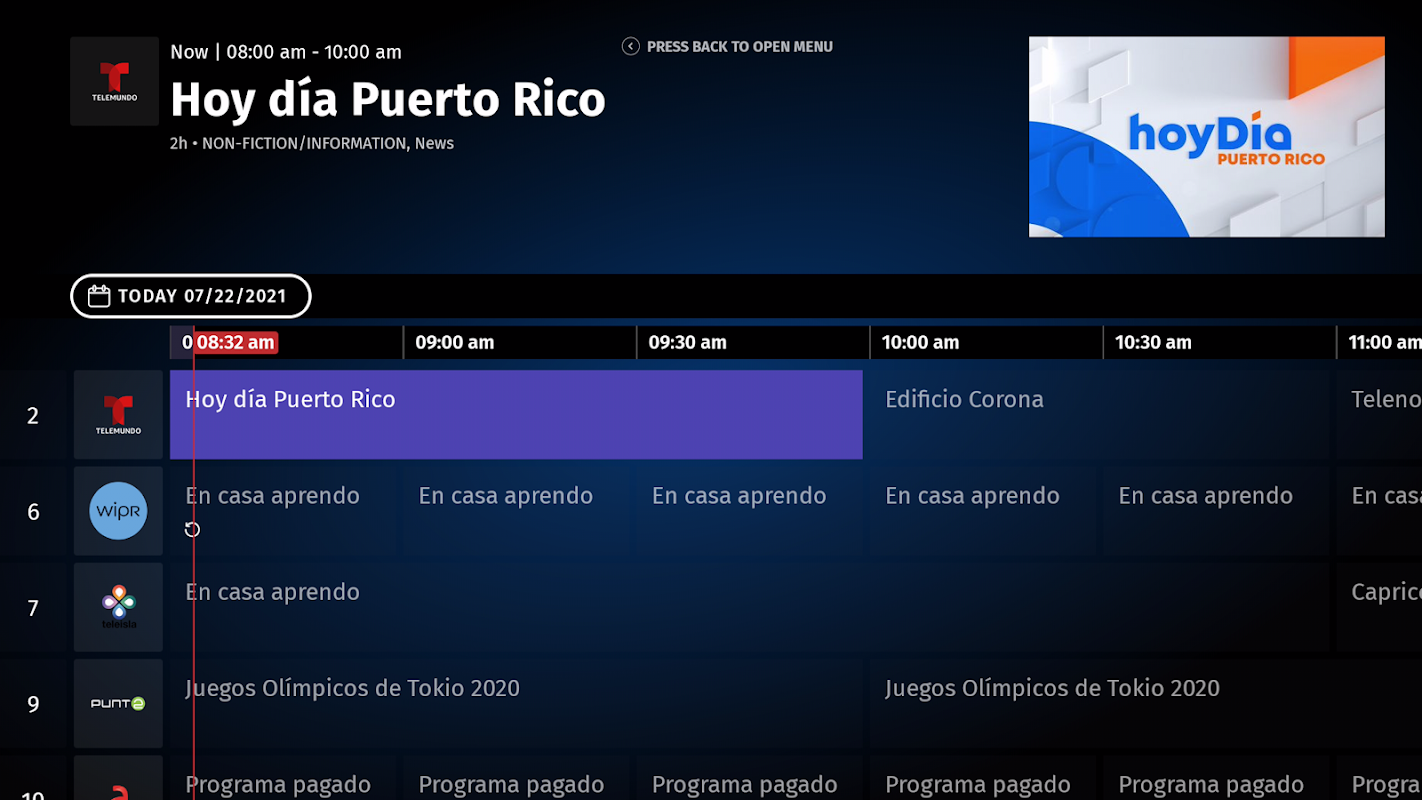Select the channel 10 logo

pos(118,778)
